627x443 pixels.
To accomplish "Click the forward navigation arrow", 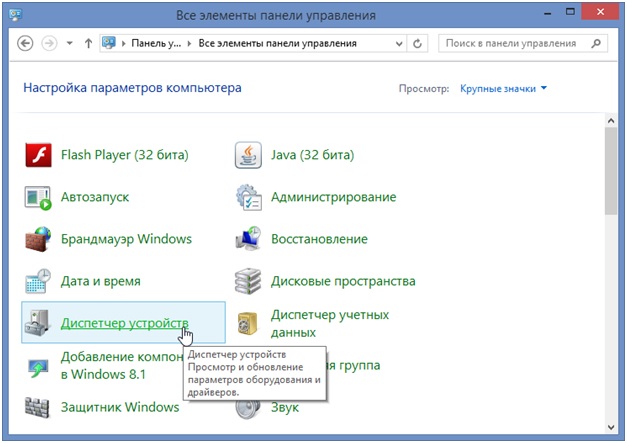I will [49, 43].
